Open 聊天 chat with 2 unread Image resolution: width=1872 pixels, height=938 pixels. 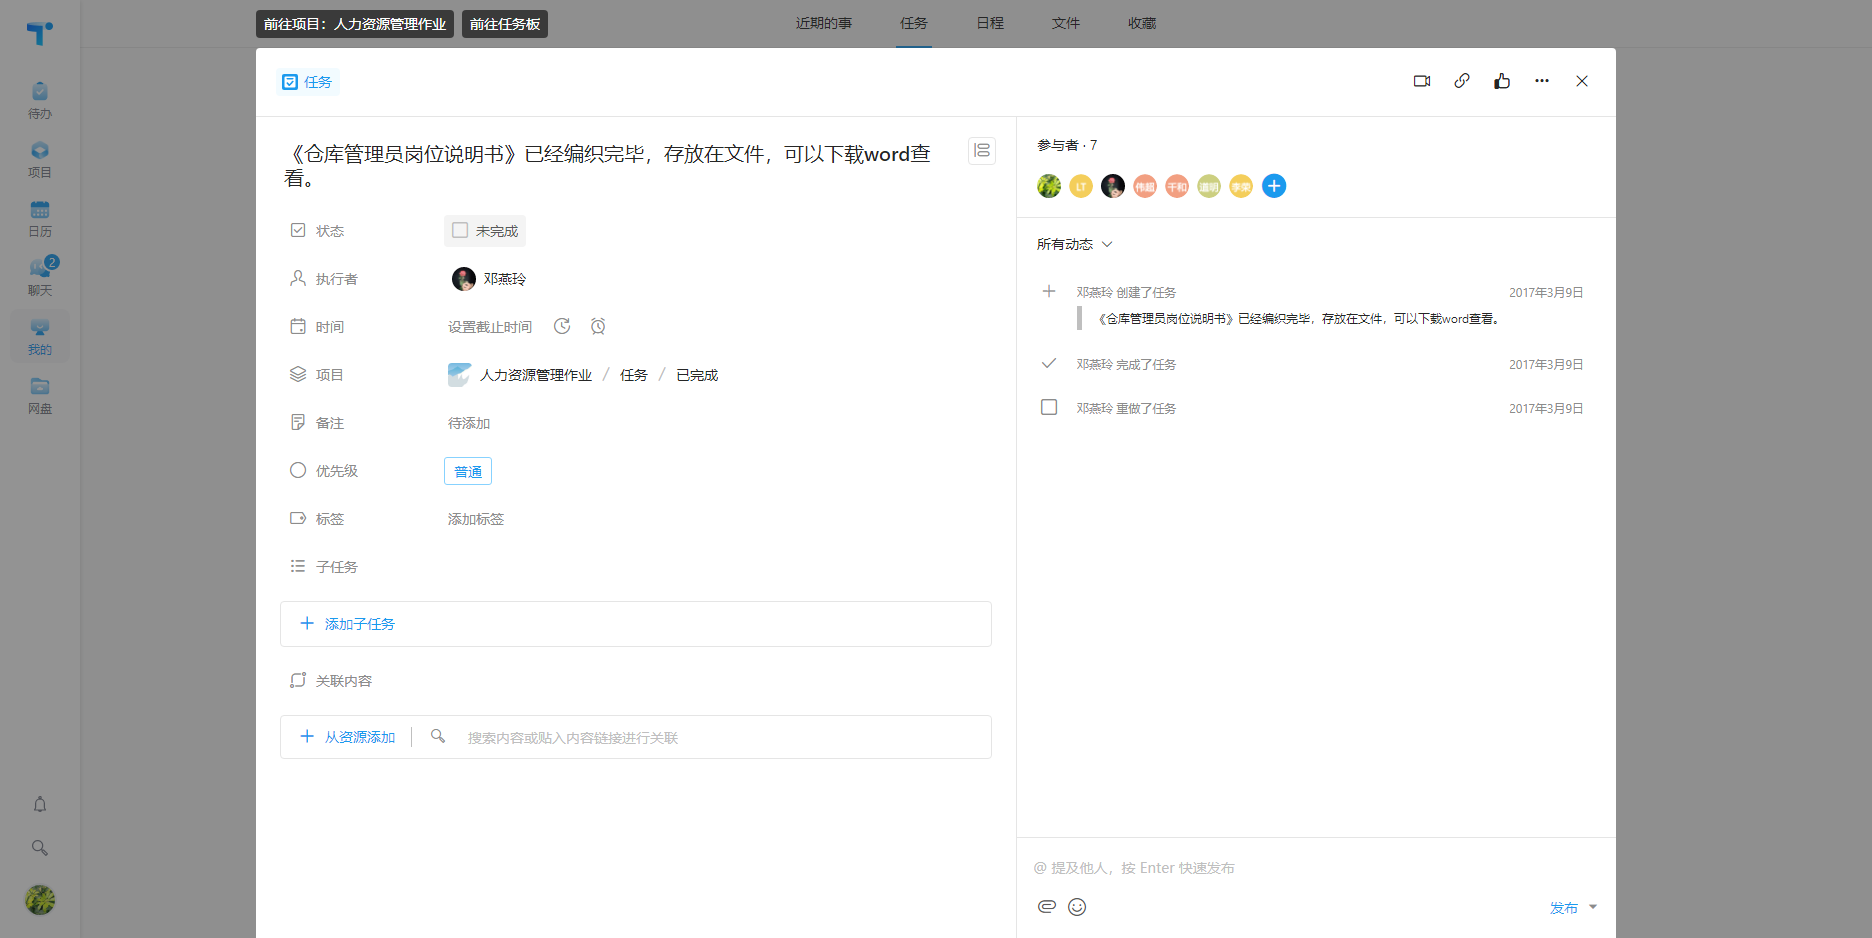(40, 277)
